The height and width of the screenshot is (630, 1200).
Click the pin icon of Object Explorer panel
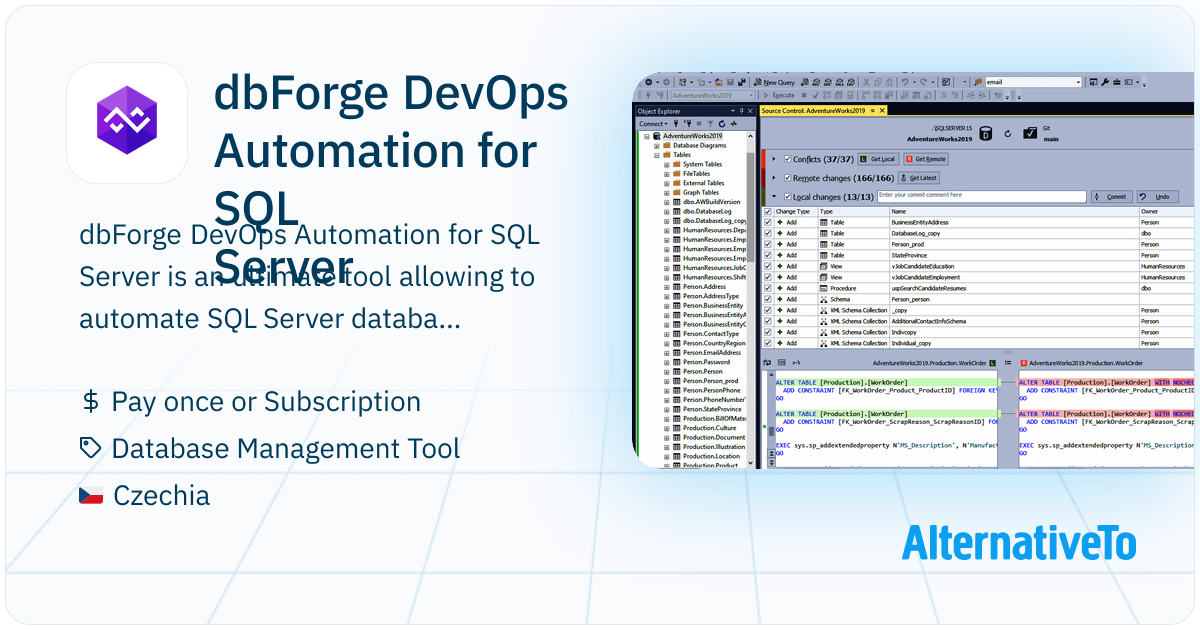click(x=741, y=111)
